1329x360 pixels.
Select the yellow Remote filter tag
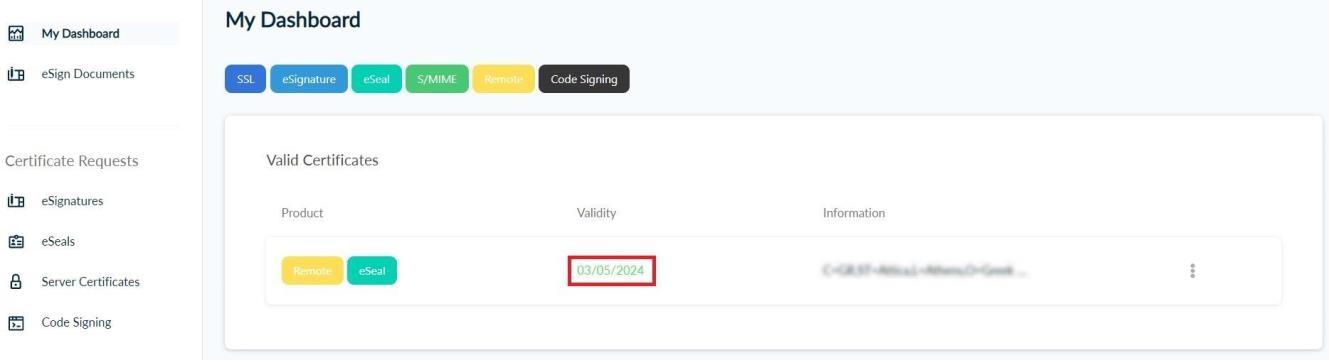click(503, 79)
